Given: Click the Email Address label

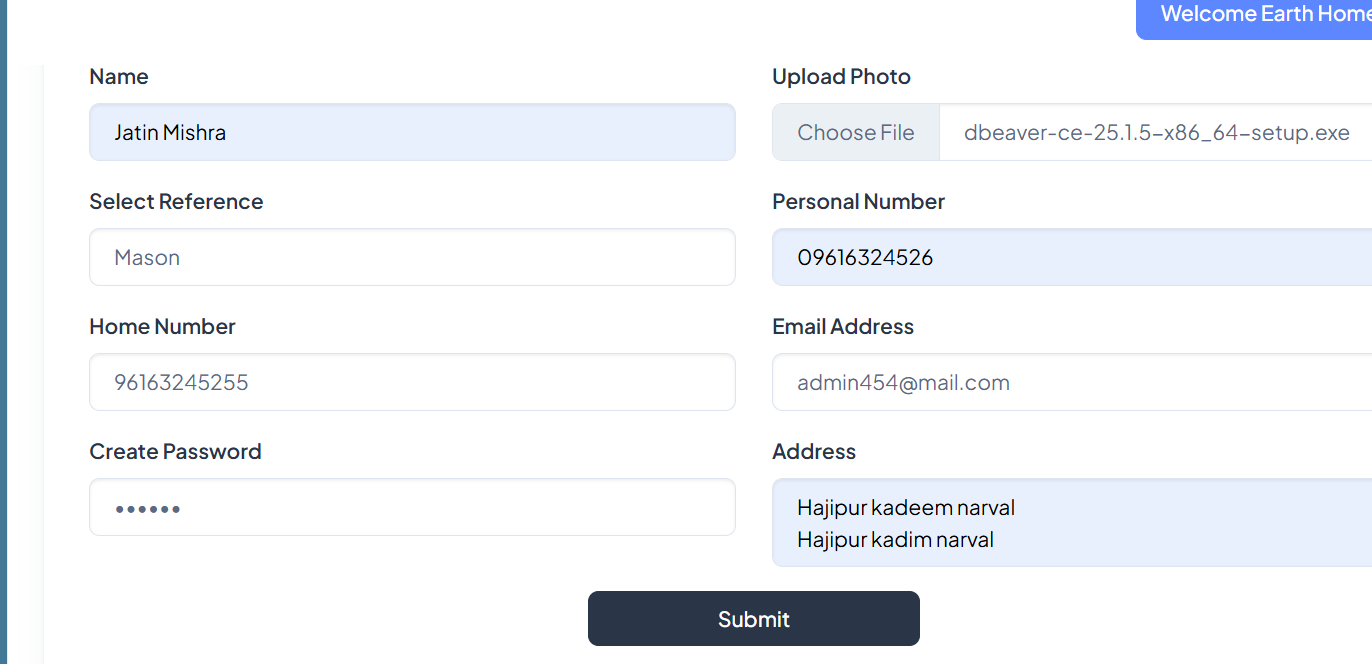Looking at the screenshot, I should pyautogui.click(x=843, y=327).
